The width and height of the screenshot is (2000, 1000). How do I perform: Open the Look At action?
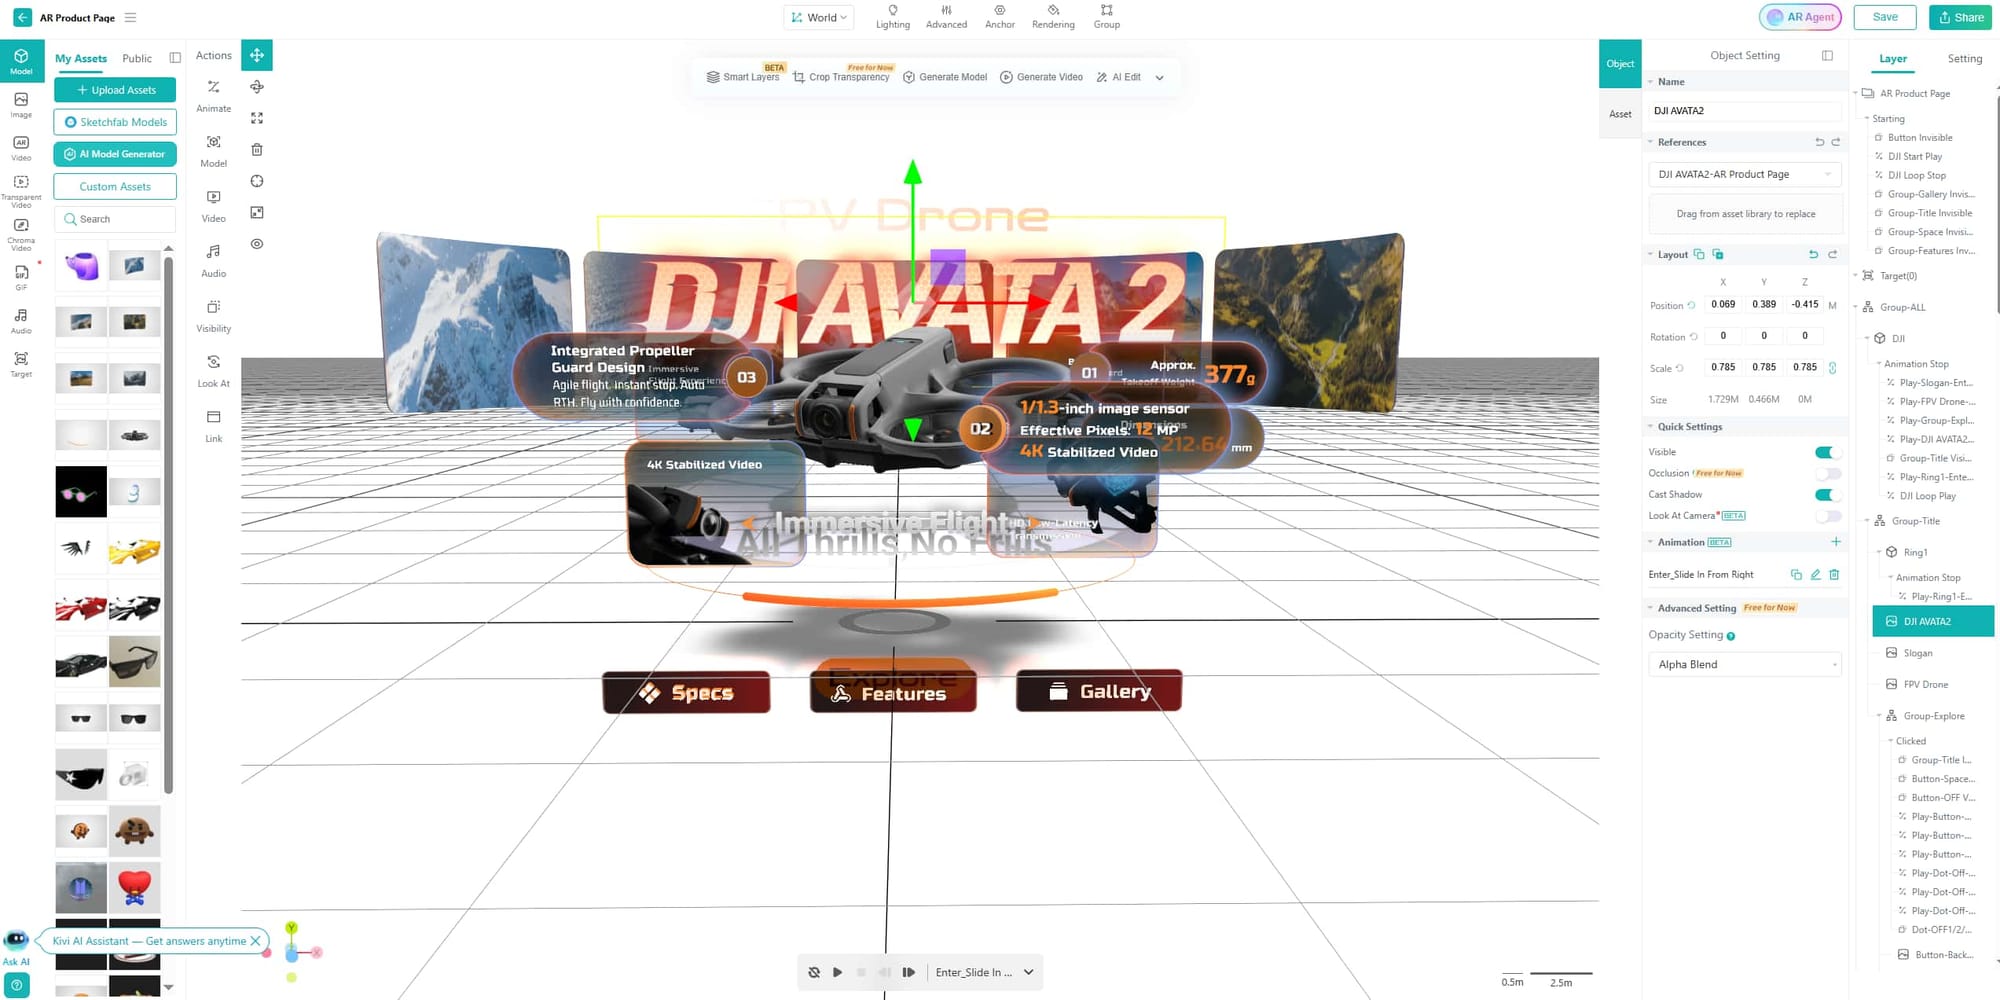pyautogui.click(x=213, y=371)
